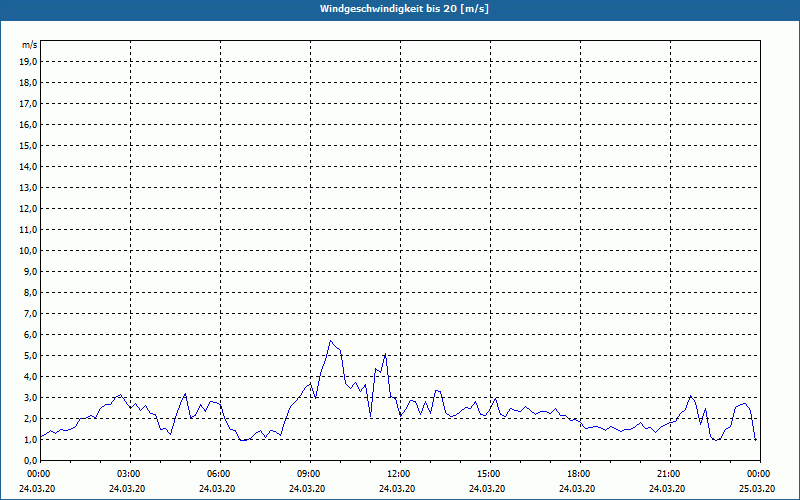Click the highest wind speed peak on curve
This screenshot has width=800, height=500.
click(330, 341)
